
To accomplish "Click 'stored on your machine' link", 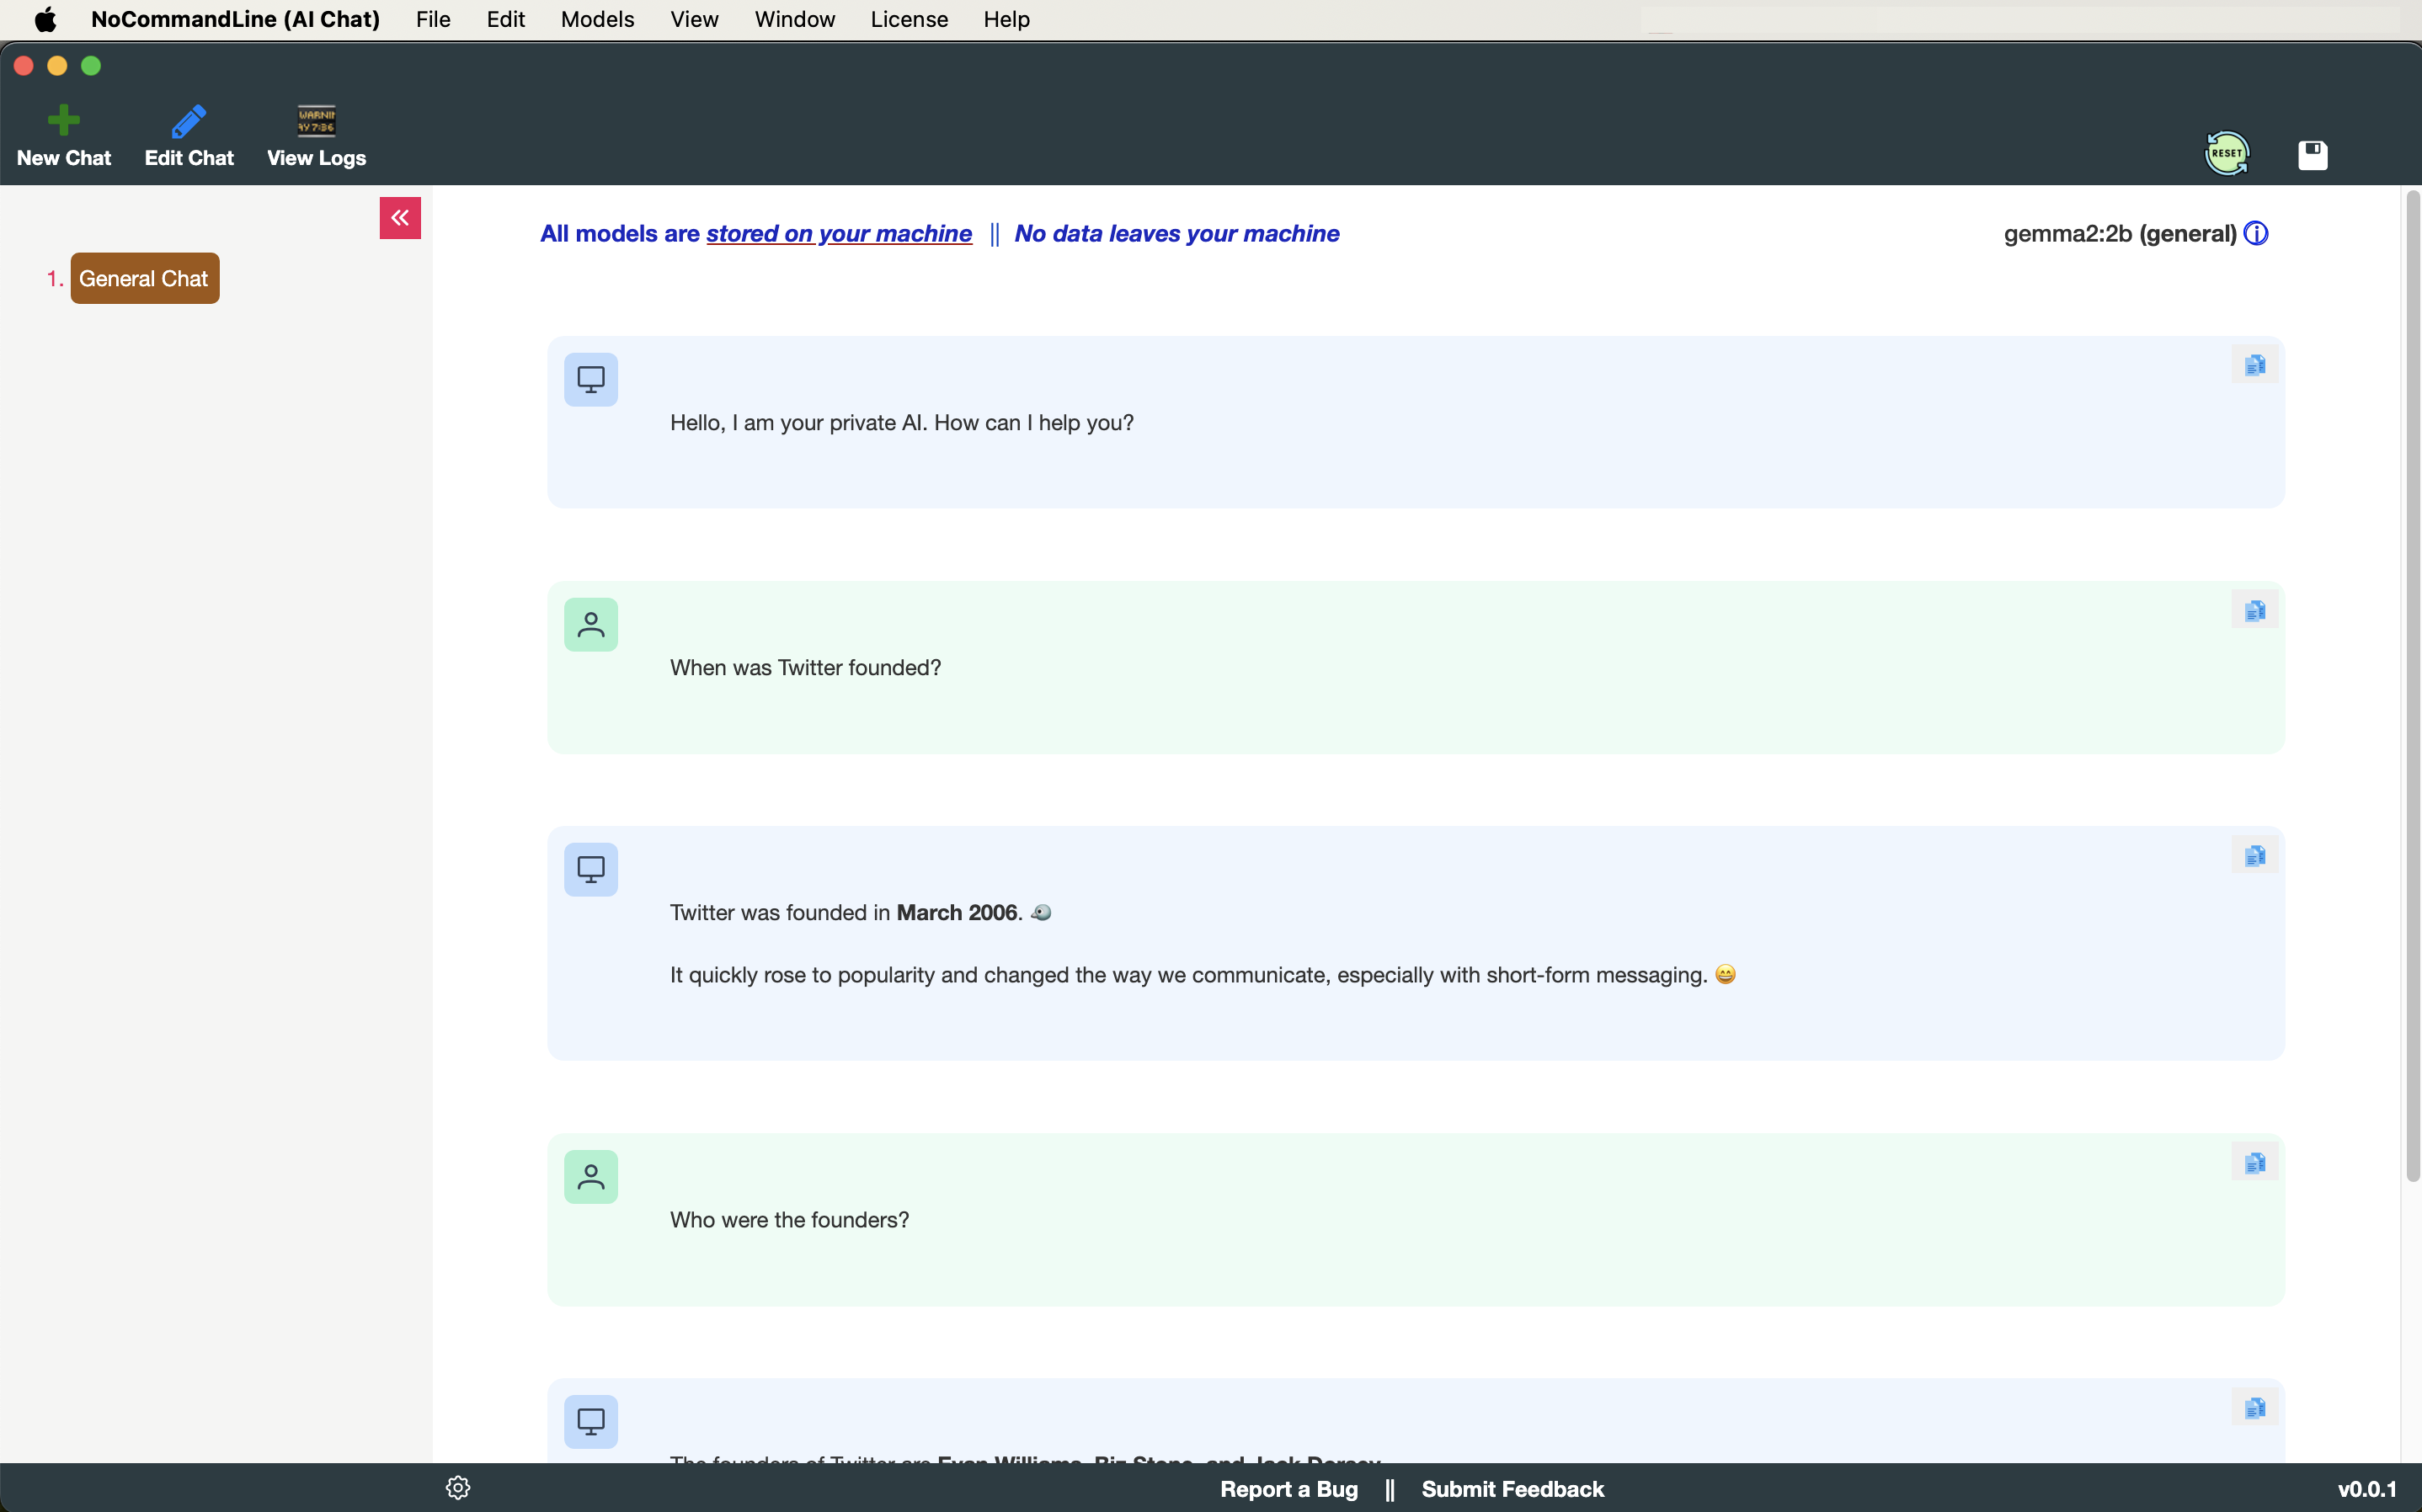I will click(838, 233).
